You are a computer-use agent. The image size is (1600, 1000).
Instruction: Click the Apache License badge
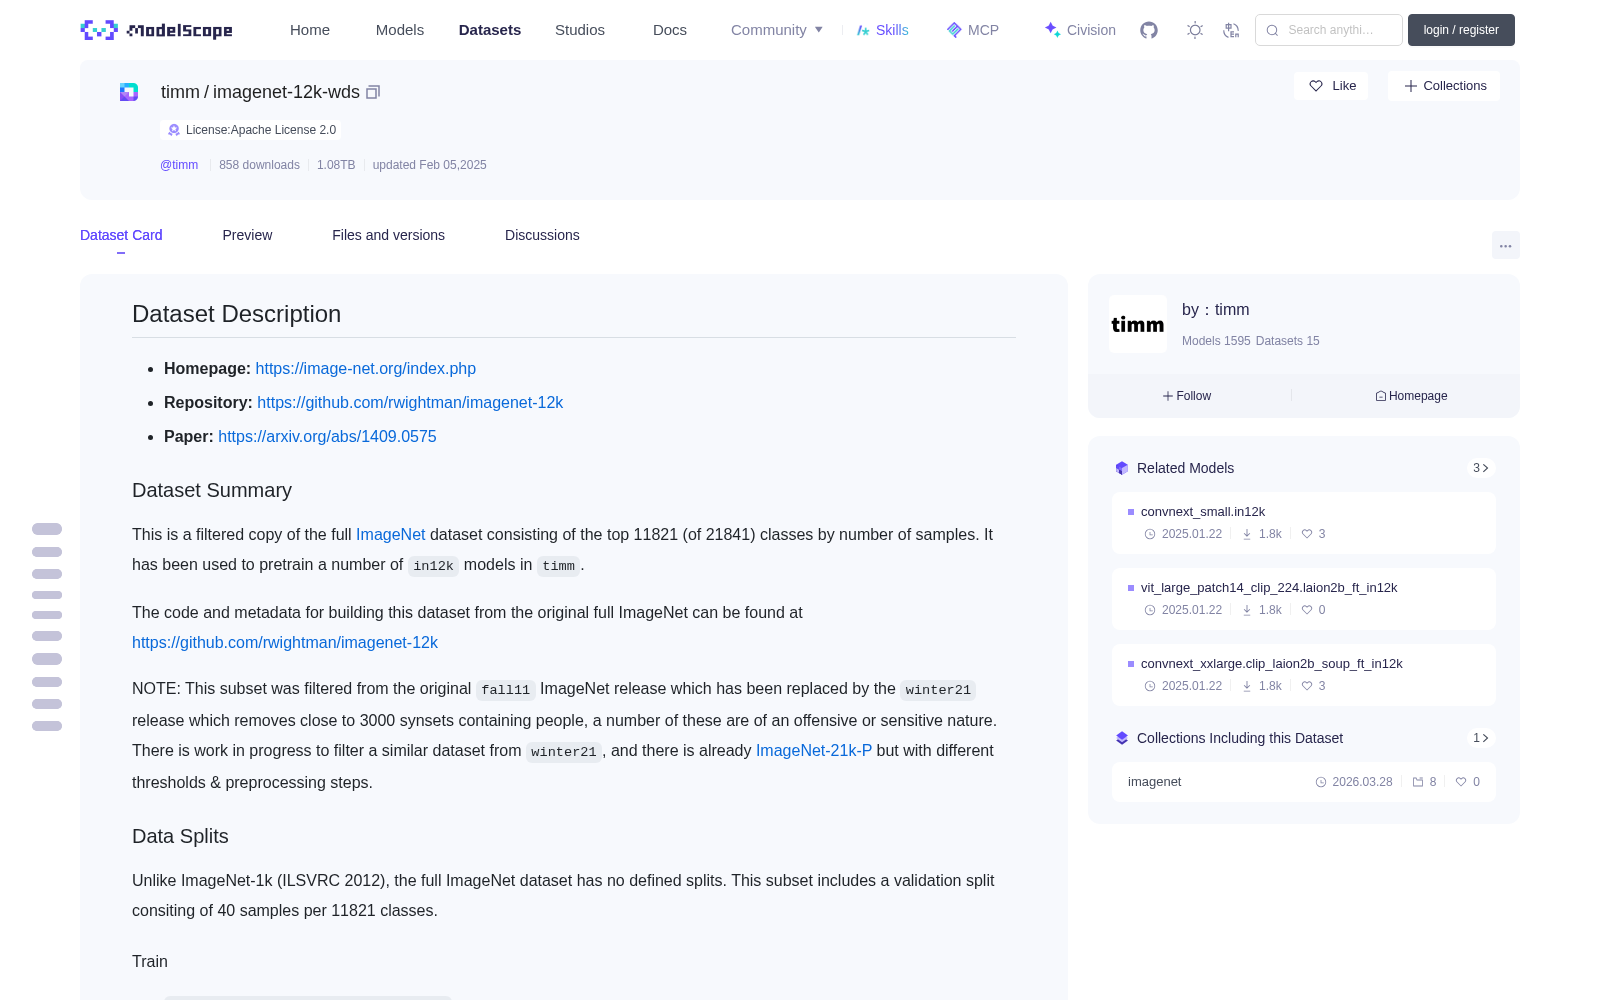click(251, 130)
